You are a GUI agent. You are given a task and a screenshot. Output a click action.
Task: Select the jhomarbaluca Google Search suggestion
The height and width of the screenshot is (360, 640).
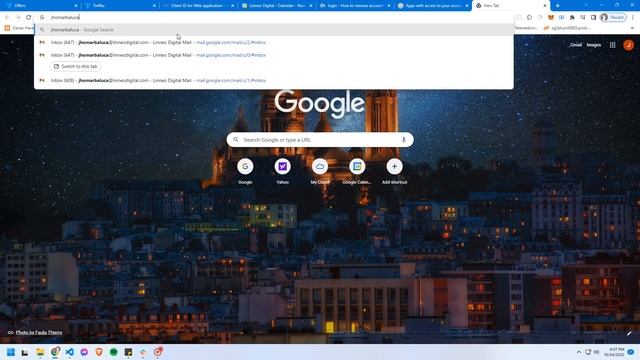(x=274, y=30)
